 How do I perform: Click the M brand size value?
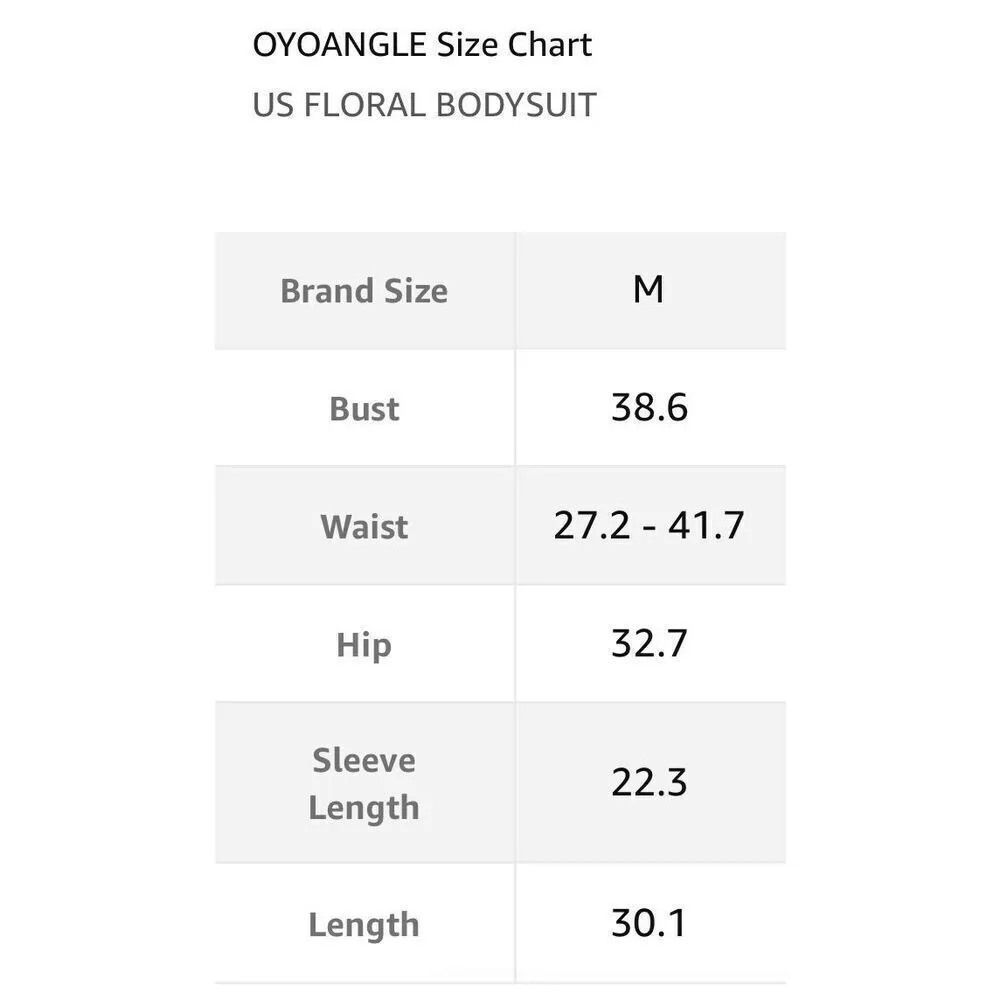pos(649,290)
